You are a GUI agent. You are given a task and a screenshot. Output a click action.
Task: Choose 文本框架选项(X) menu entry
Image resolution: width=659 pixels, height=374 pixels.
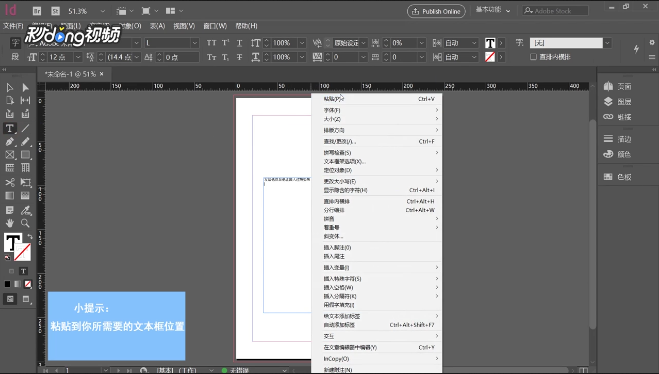[x=377, y=161]
